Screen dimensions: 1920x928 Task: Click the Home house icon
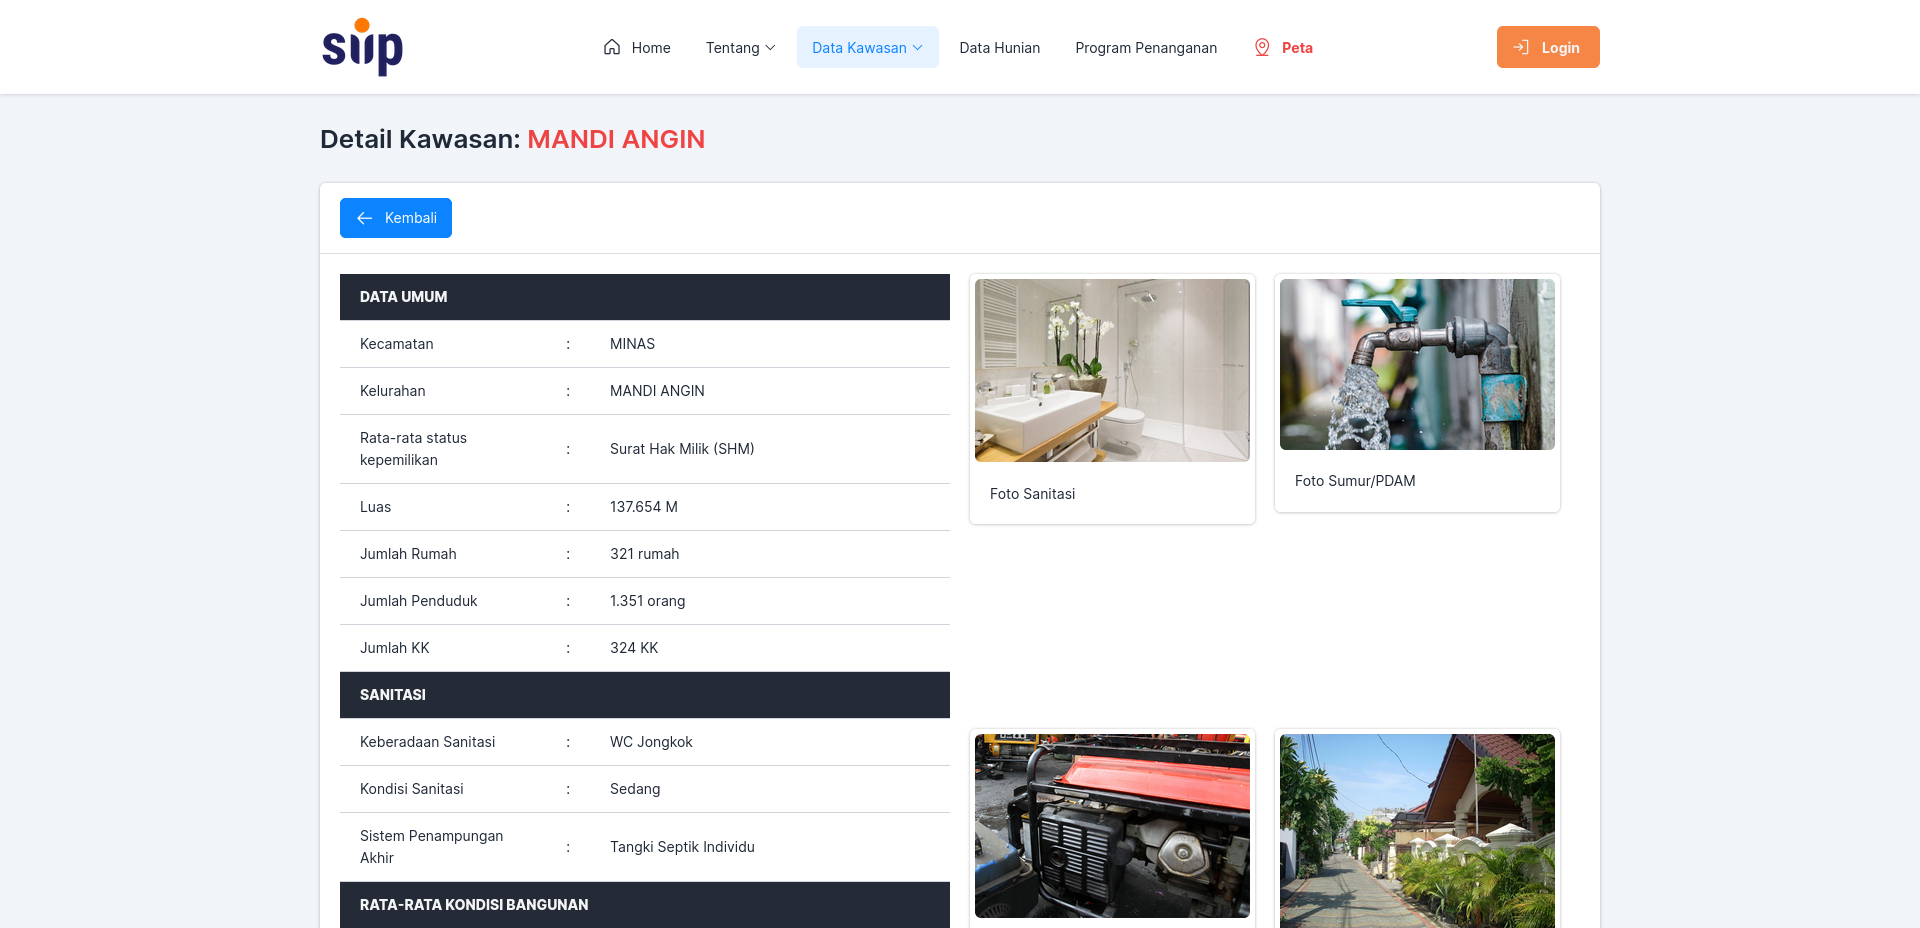click(x=612, y=47)
